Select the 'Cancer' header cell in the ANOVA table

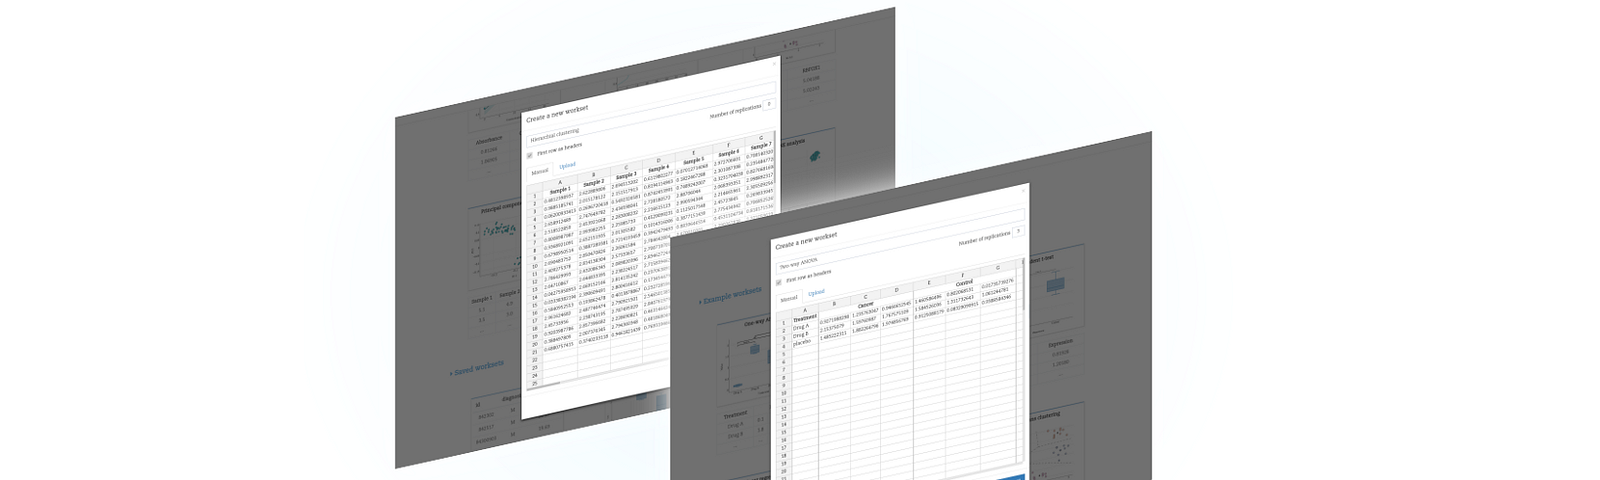[x=865, y=305]
